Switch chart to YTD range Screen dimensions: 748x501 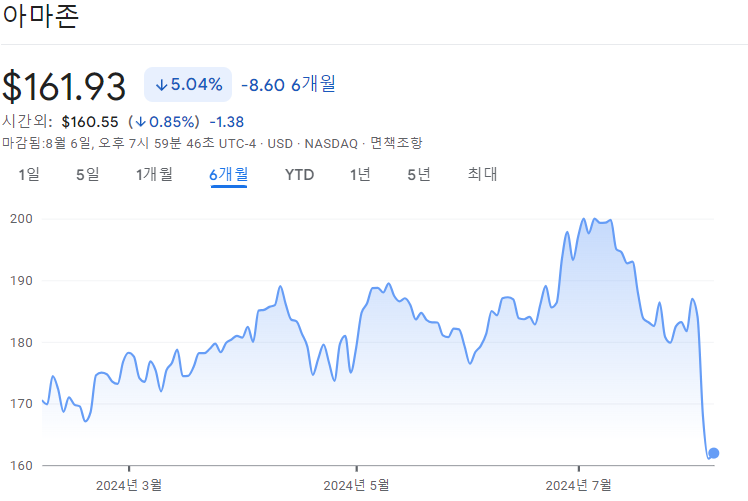tap(300, 175)
